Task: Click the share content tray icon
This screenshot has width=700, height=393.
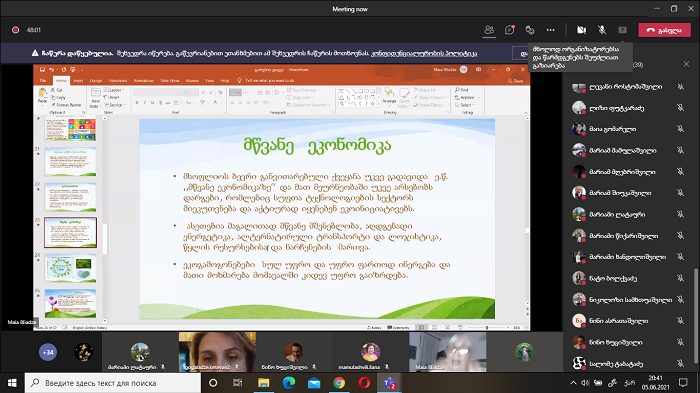Action: click(x=622, y=30)
